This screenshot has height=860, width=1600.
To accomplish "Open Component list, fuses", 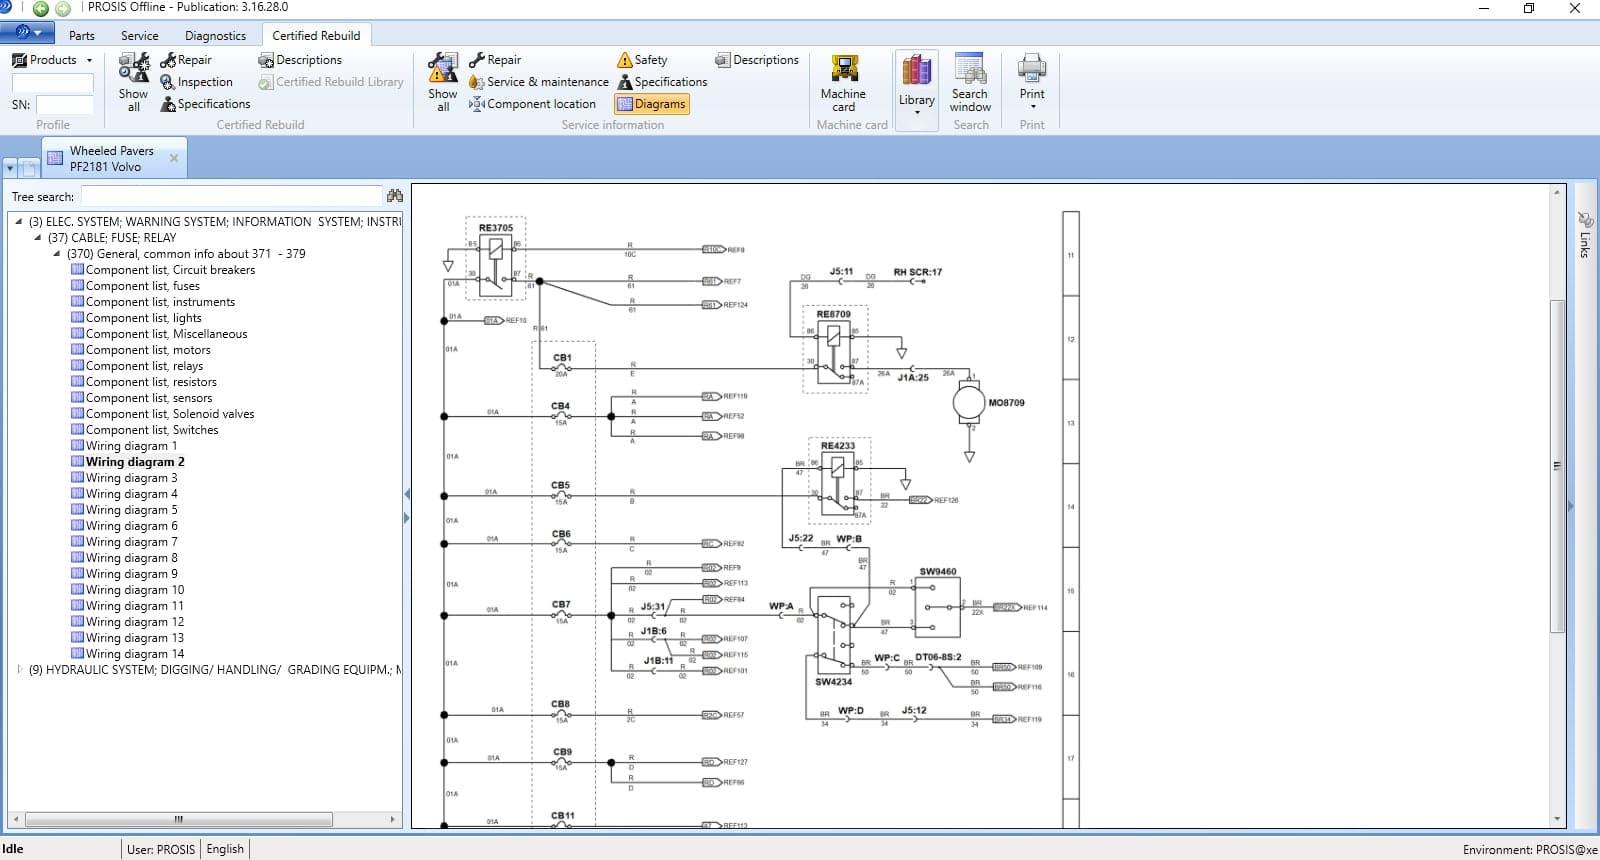I will tap(142, 286).
